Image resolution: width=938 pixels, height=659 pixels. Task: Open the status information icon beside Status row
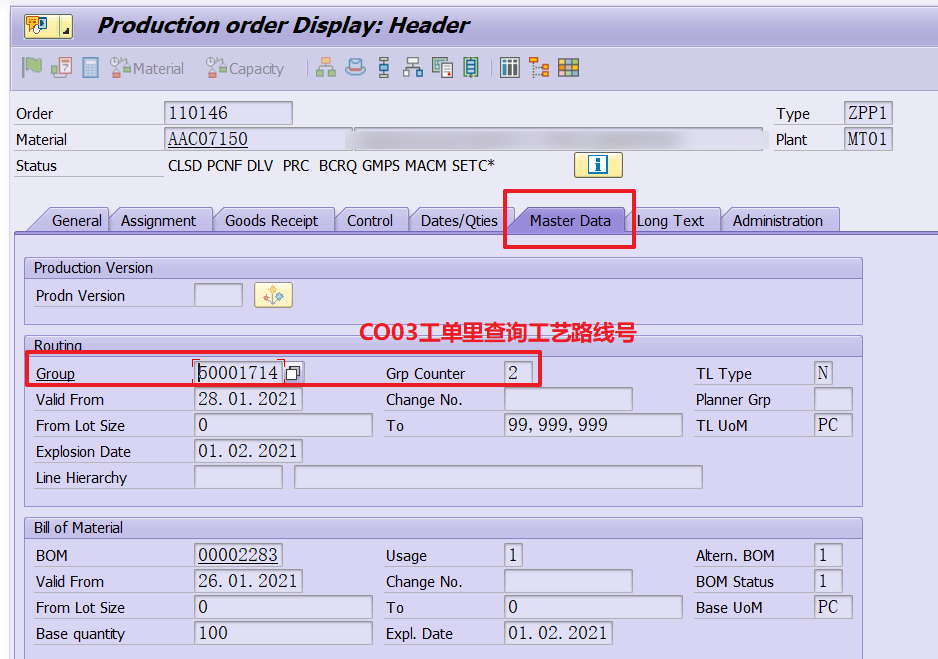pyautogui.click(x=598, y=165)
